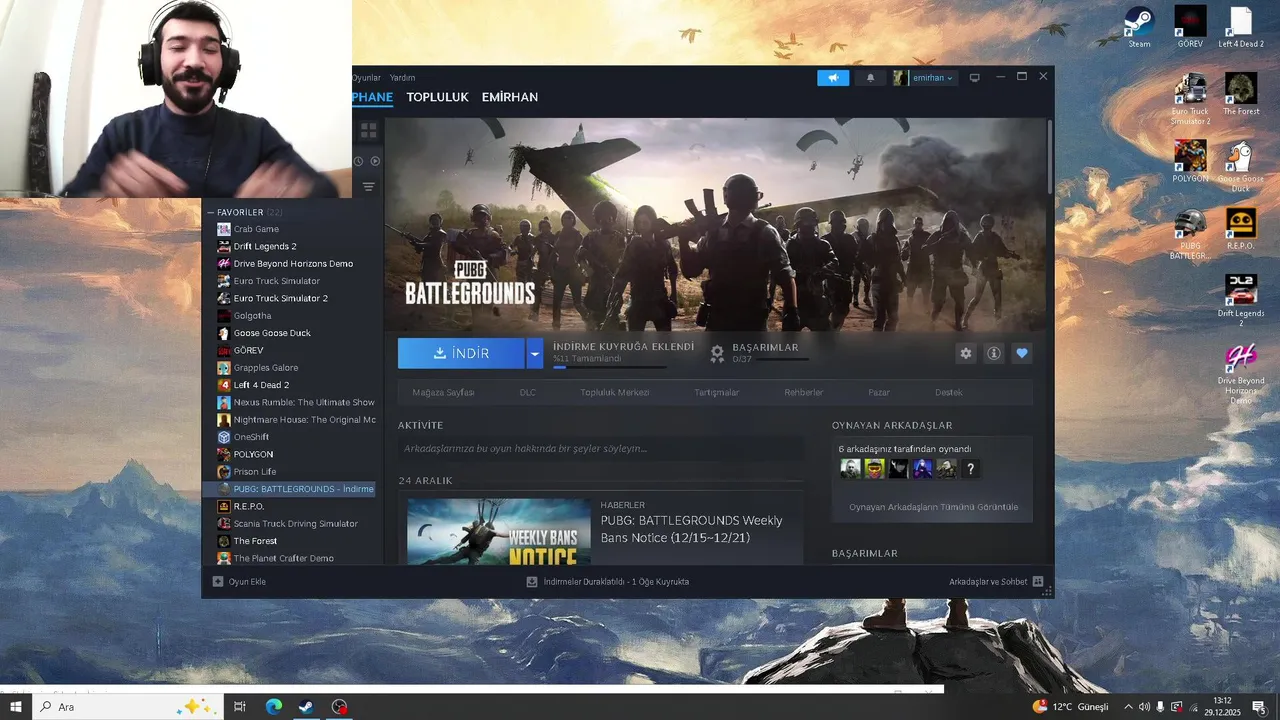Image resolution: width=1280 pixels, height=720 pixels.
Task: Open PUBG Weekly Bans Notice news title
Action: pyautogui.click(x=692, y=529)
